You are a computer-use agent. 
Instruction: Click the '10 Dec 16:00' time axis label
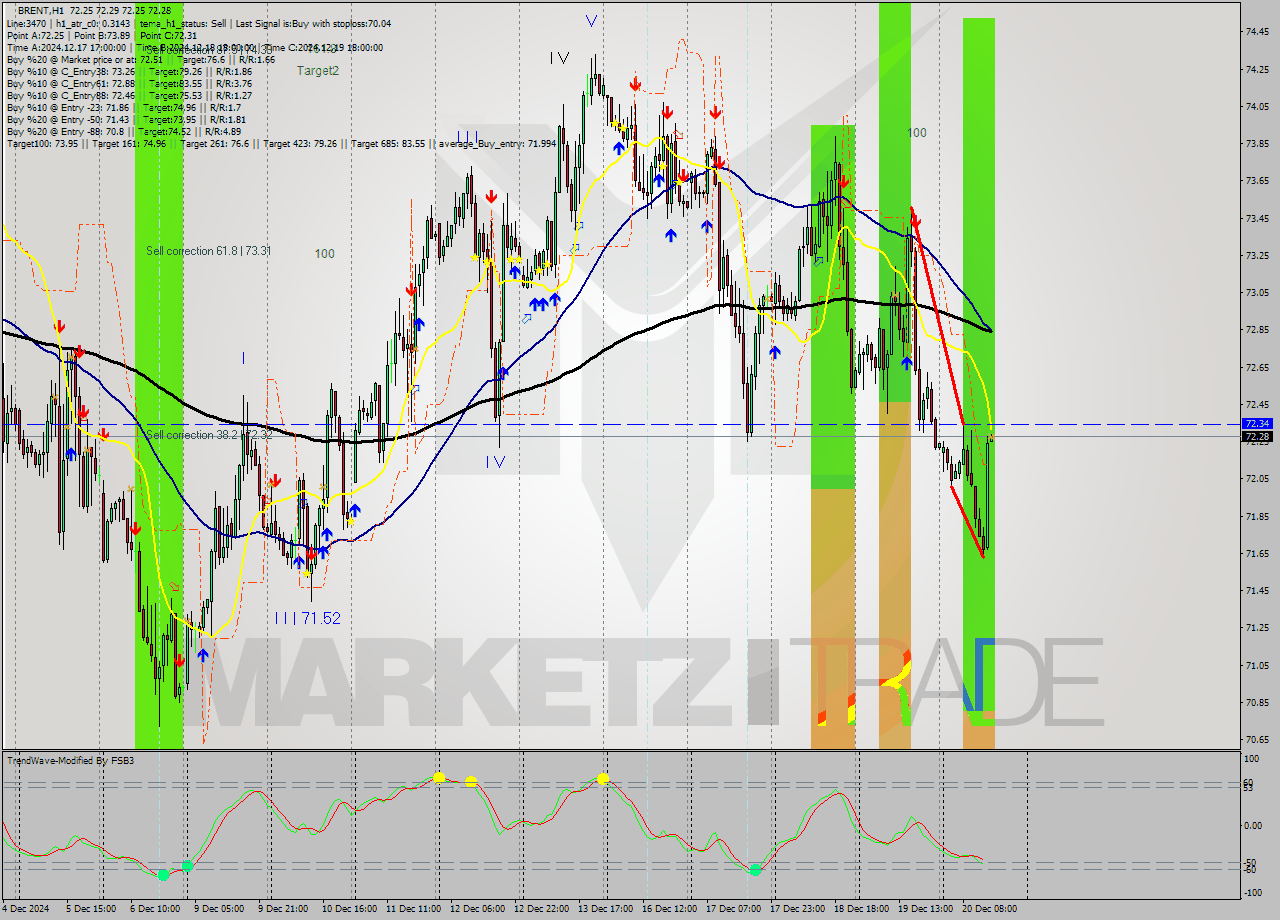(349, 909)
